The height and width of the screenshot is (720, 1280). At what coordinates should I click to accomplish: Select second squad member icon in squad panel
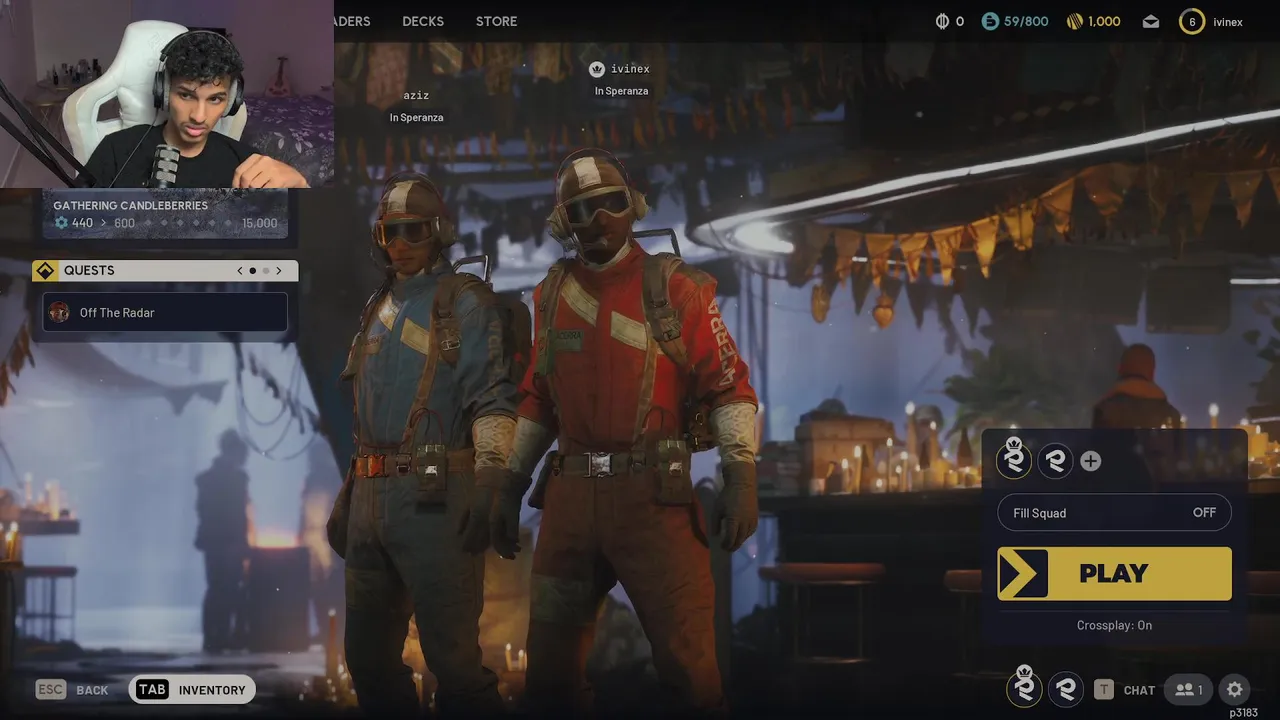pyautogui.click(x=1055, y=460)
